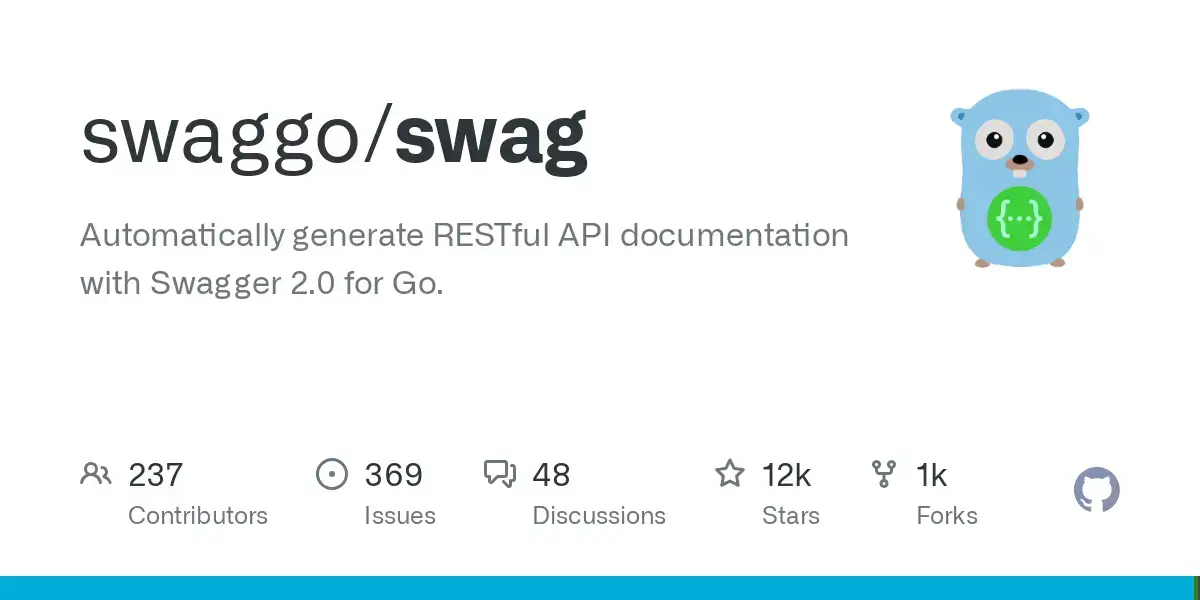Open the GitHub Octocat logo
The image size is (1200, 600).
[x=1096, y=491]
